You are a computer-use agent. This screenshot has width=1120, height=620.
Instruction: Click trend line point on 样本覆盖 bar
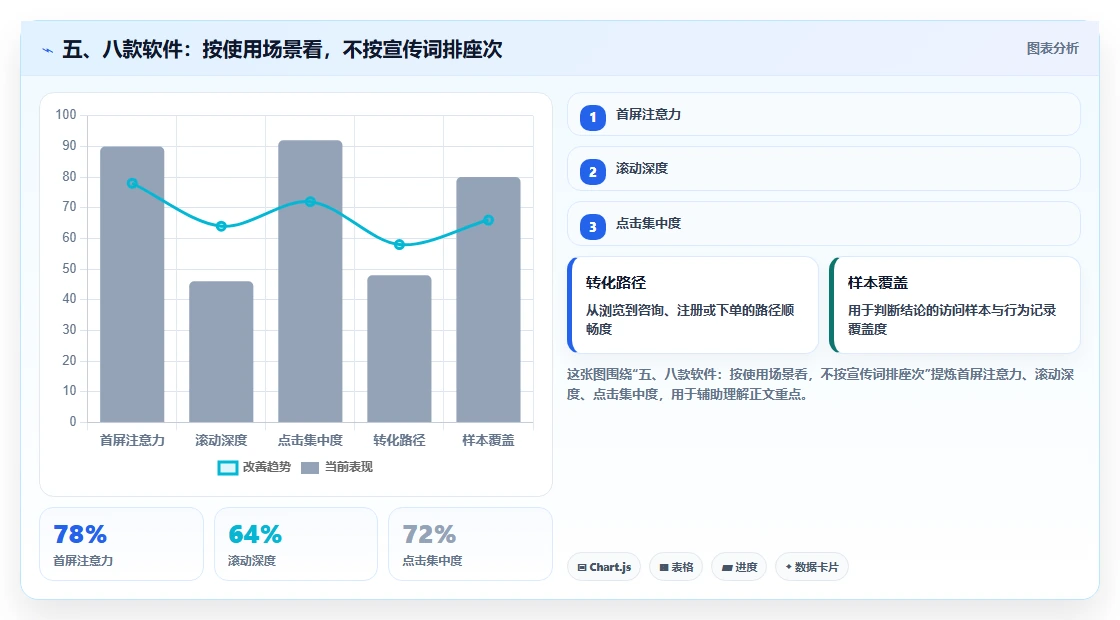[489, 220]
